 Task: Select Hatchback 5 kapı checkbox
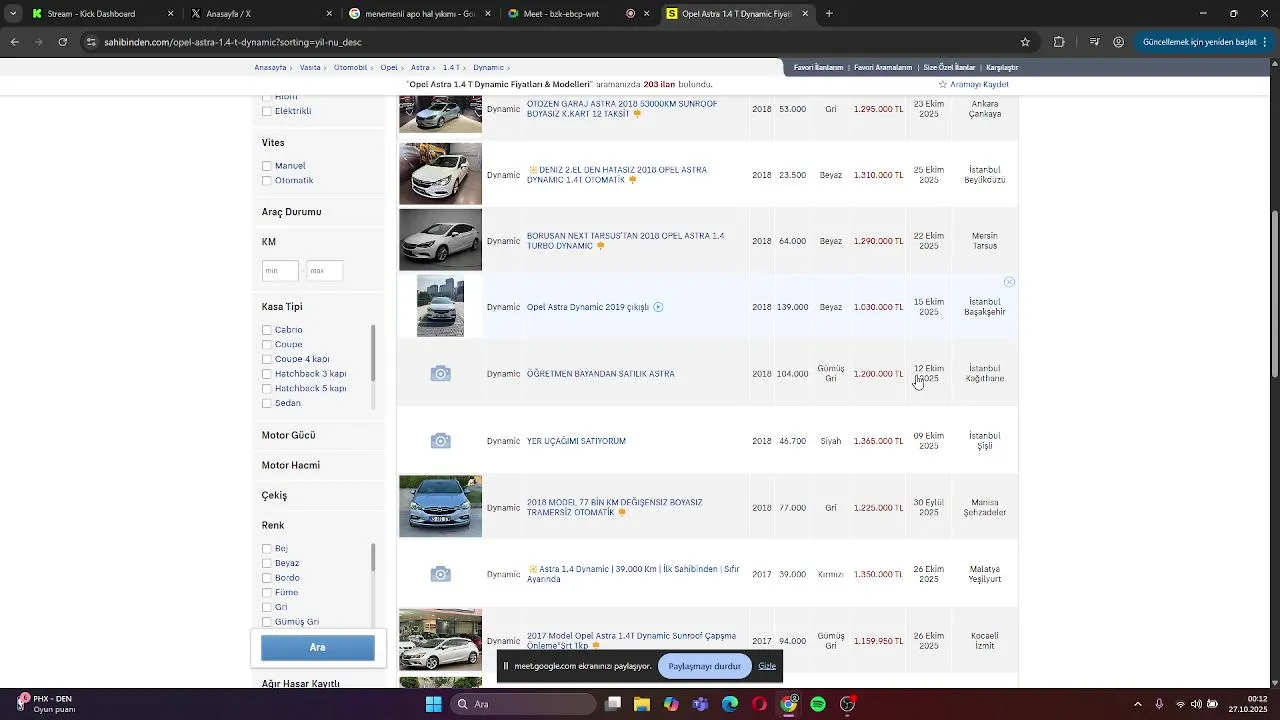pos(267,389)
